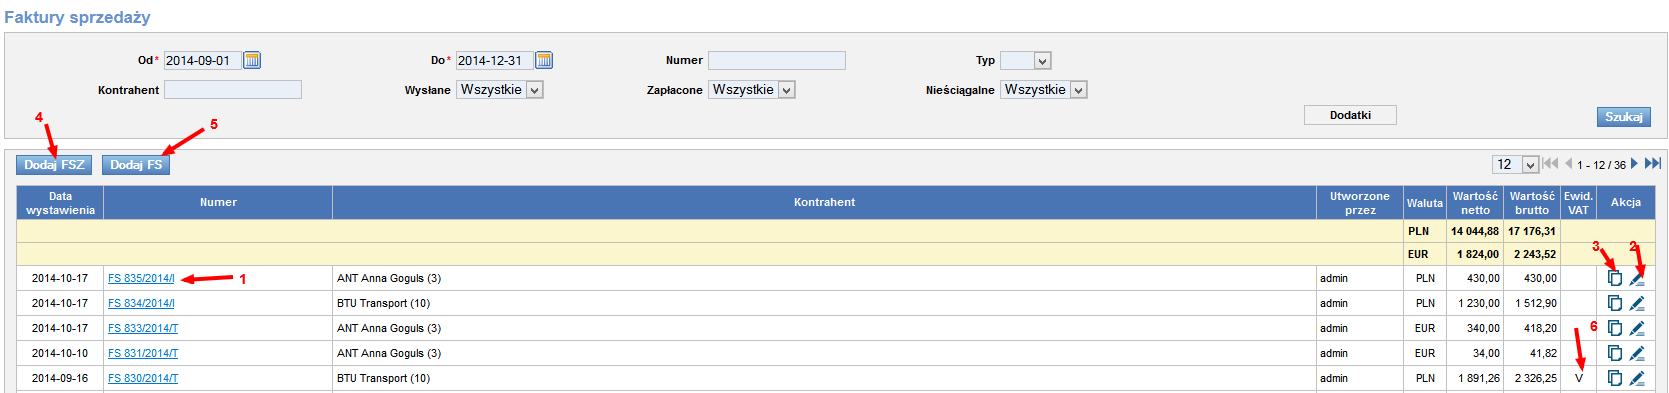The height and width of the screenshot is (393, 1669).
Task: Click into the Kontrahent filter field
Action: [x=233, y=90]
